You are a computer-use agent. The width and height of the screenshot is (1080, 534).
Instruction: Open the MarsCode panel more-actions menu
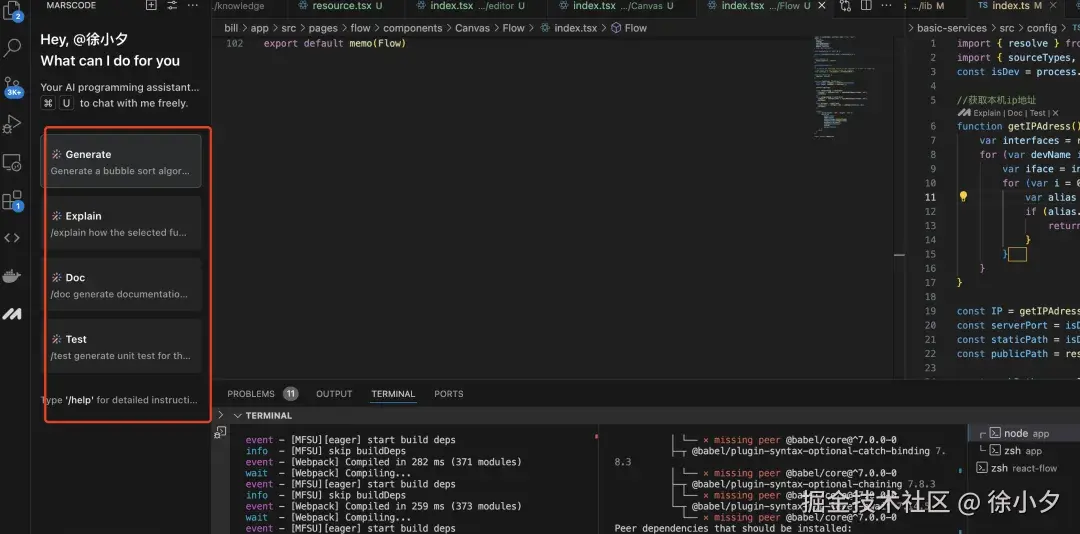pyautogui.click(x=192, y=6)
